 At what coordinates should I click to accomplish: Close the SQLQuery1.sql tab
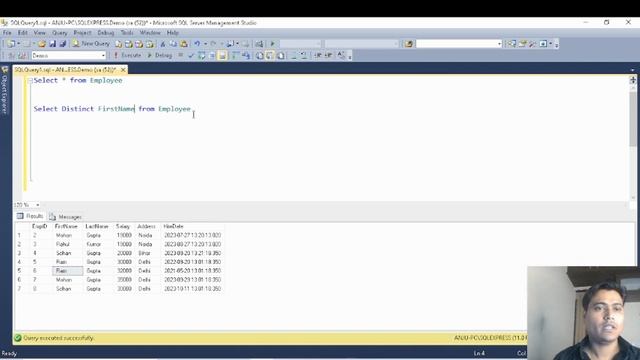123,70
